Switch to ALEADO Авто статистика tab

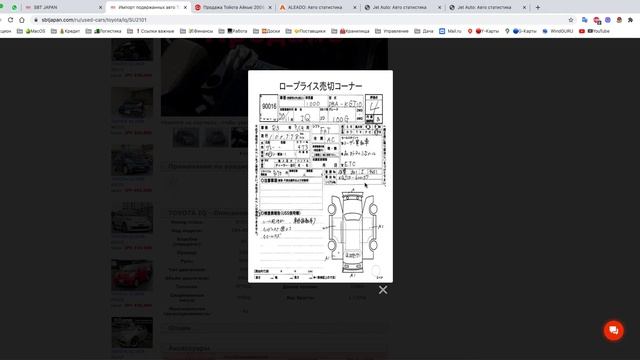tap(318, 7)
